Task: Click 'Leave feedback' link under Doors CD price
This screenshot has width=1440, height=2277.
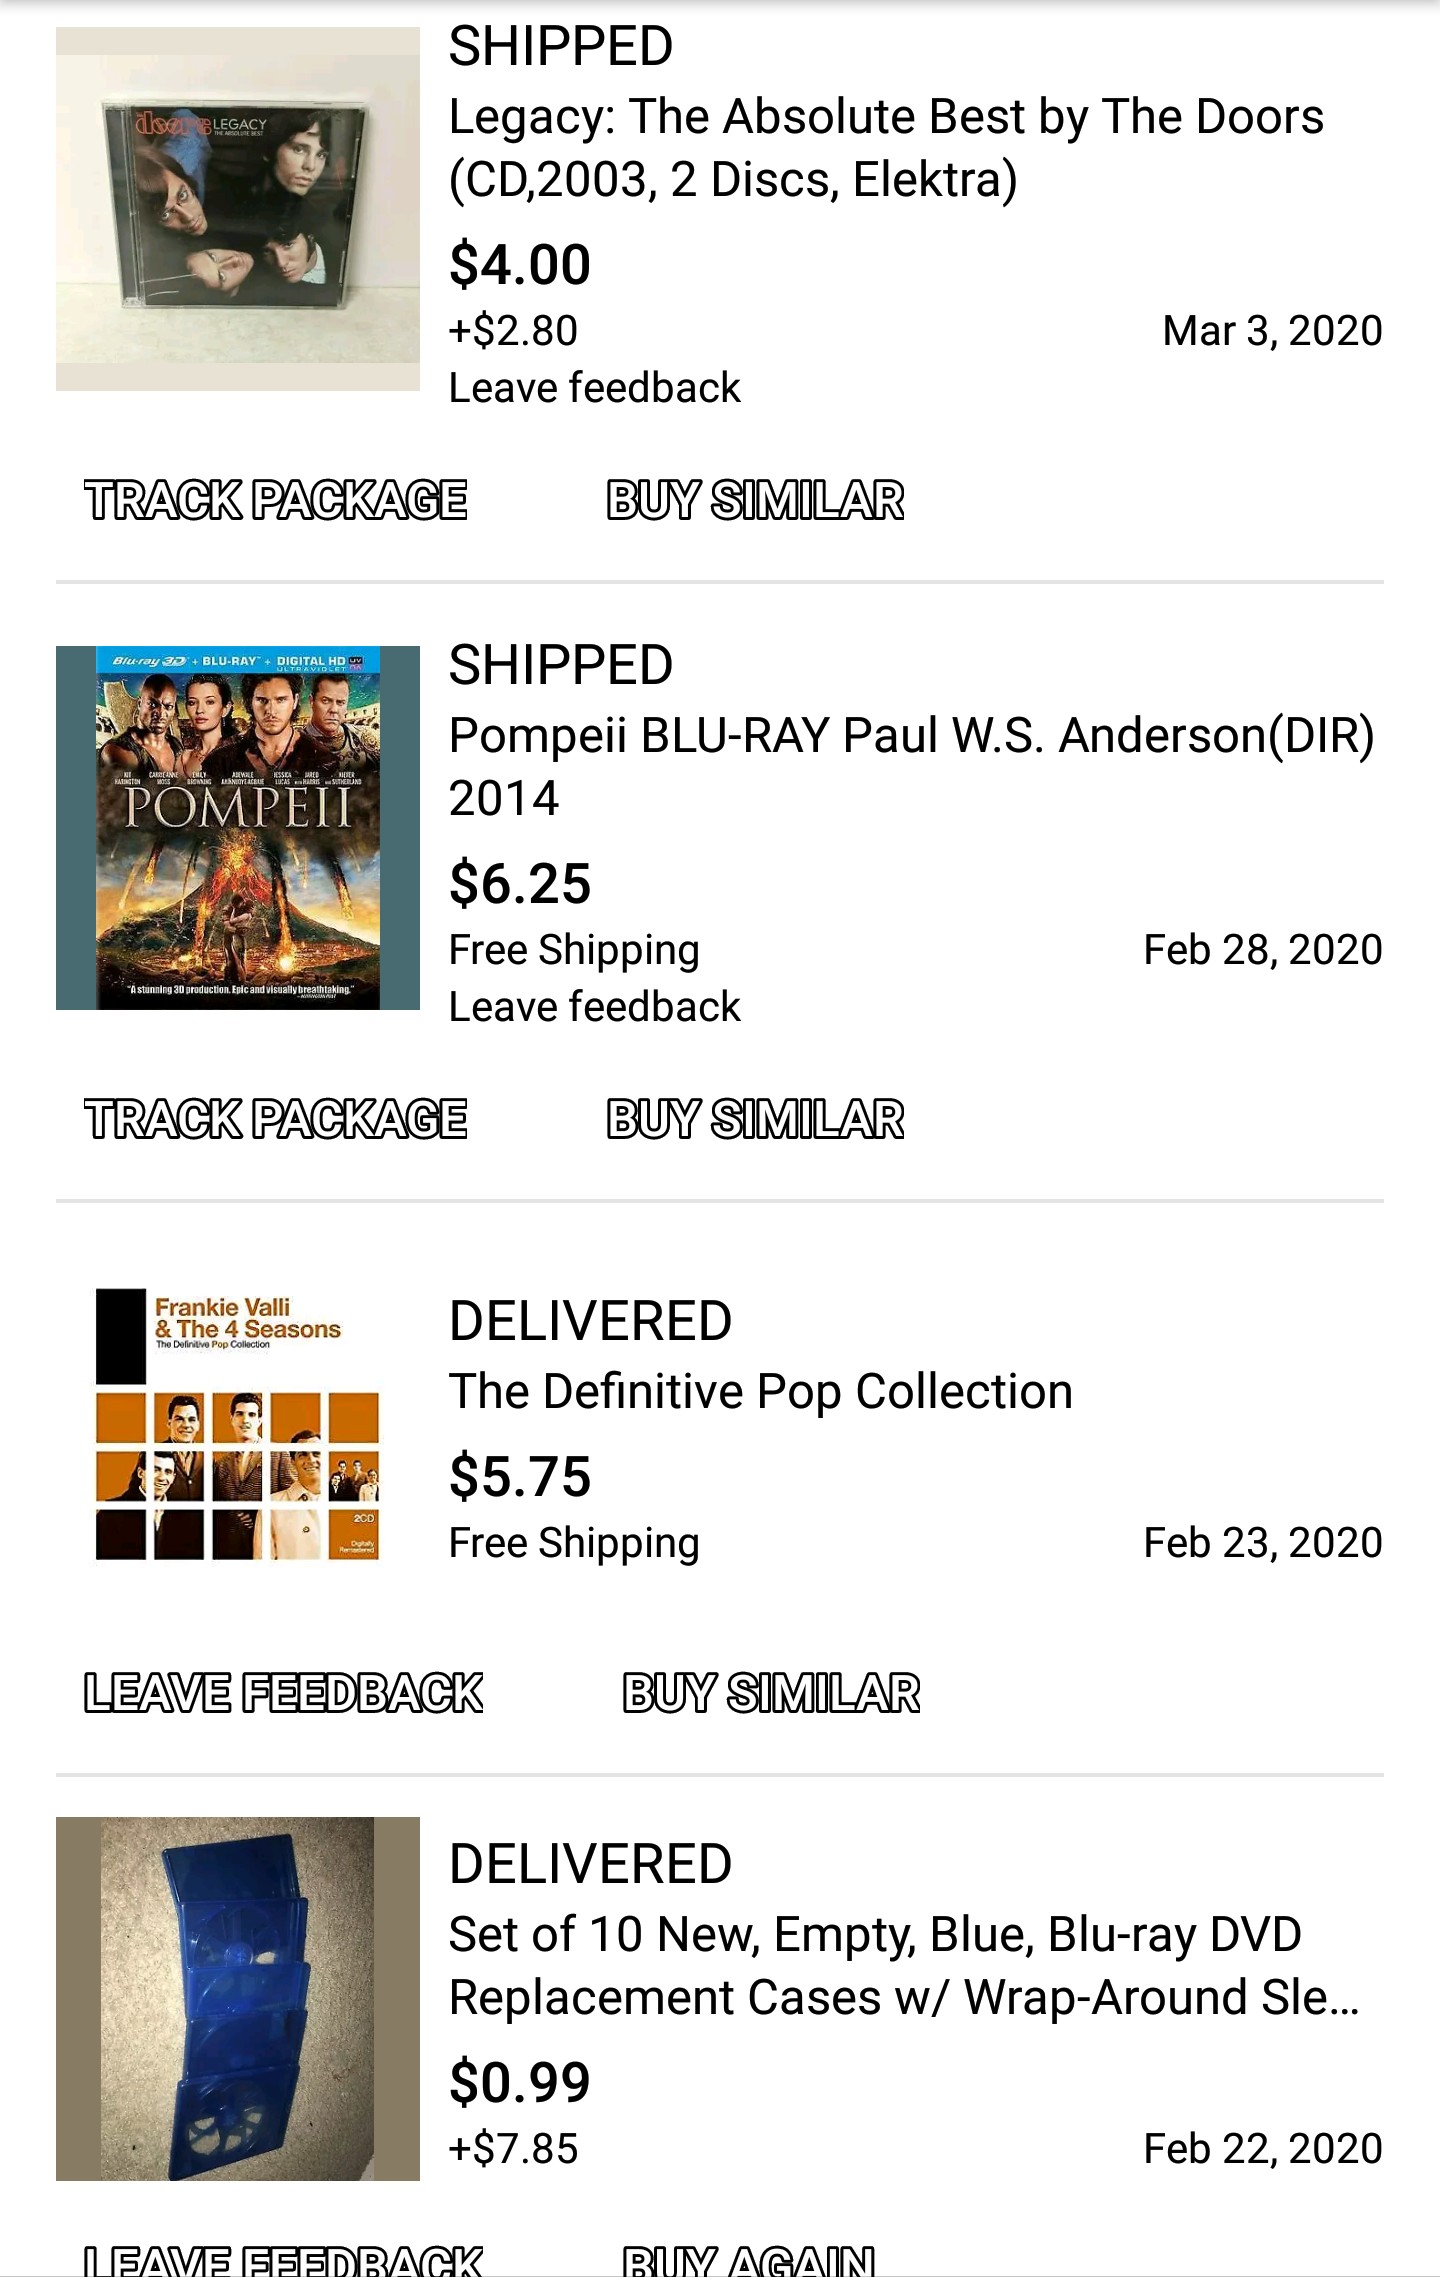Action: pyautogui.click(x=594, y=388)
